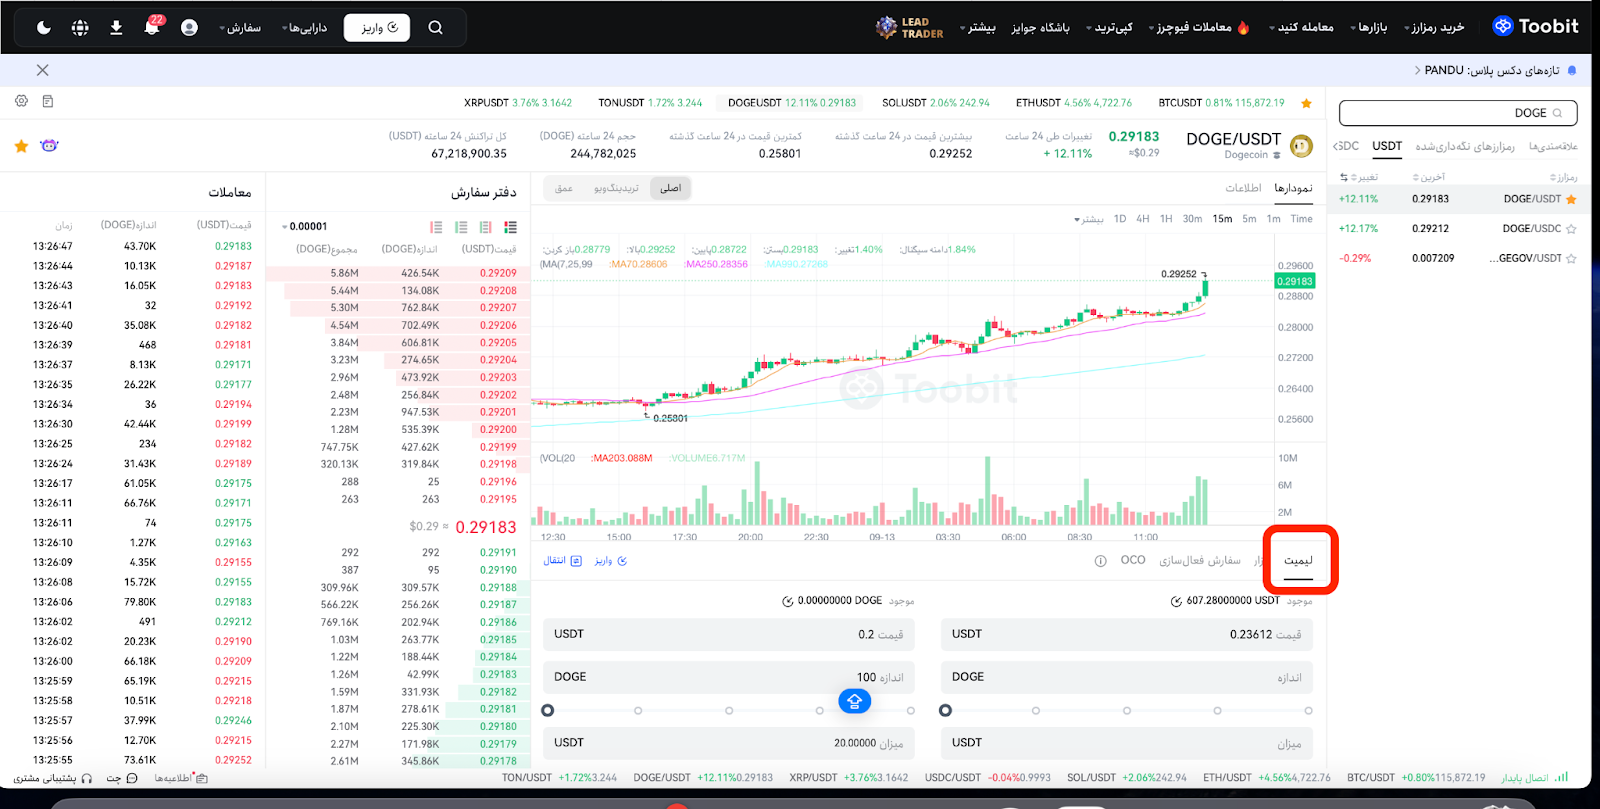Show order book combined view icon
Image resolution: width=1600 pixels, height=809 pixels.
pos(511,227)
